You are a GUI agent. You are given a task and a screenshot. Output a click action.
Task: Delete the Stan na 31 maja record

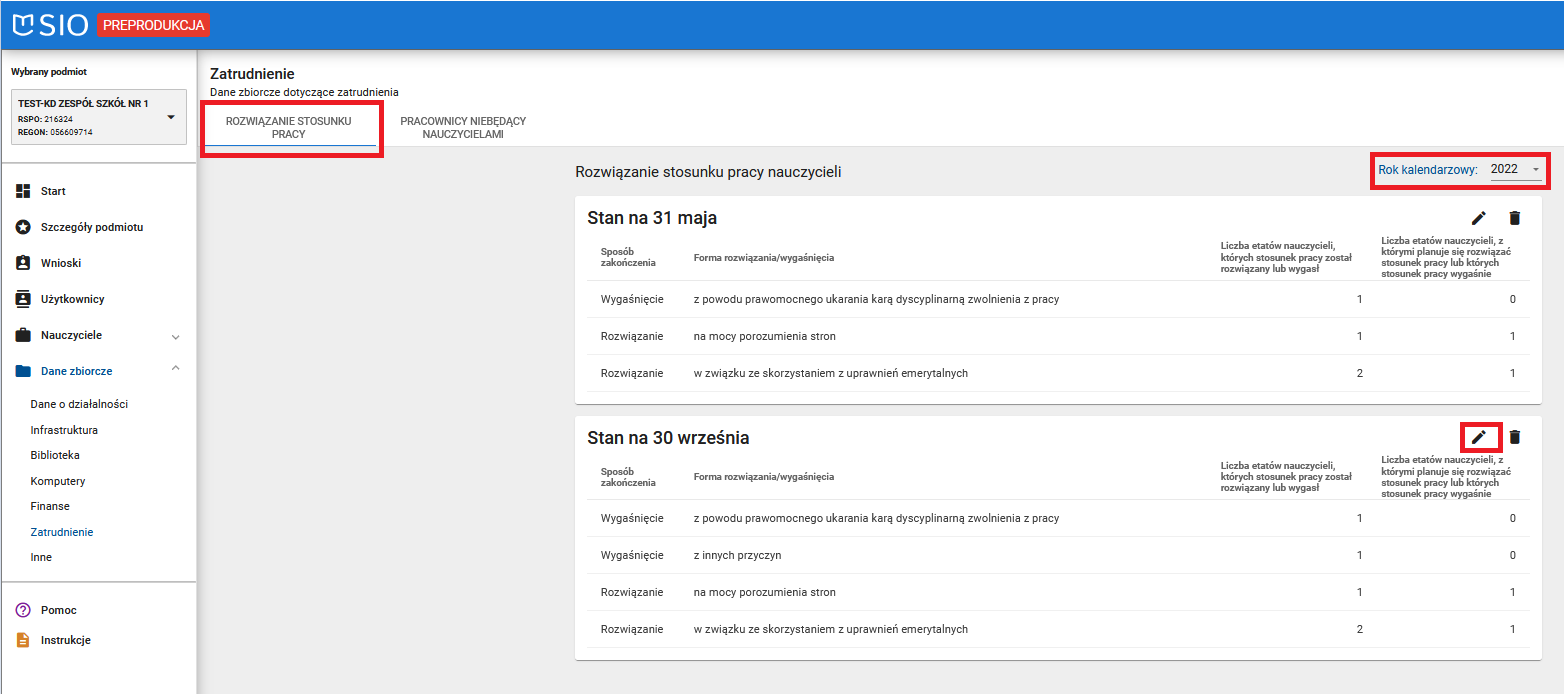(1514, 218)
